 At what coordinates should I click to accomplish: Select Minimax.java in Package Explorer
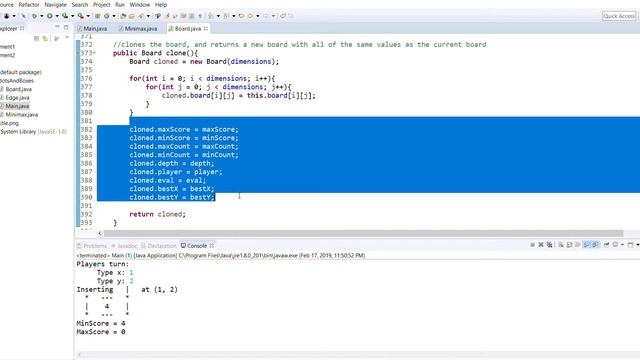pos(22,115)
